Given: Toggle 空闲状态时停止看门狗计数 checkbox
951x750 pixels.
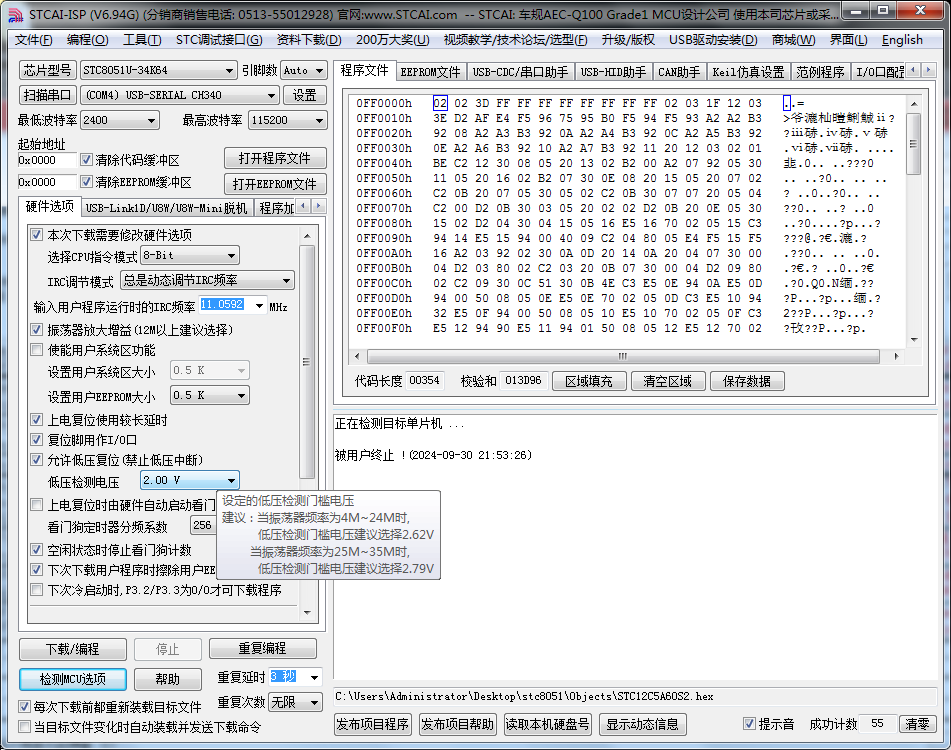Looking at the screenshot, I should click(37, 550).
